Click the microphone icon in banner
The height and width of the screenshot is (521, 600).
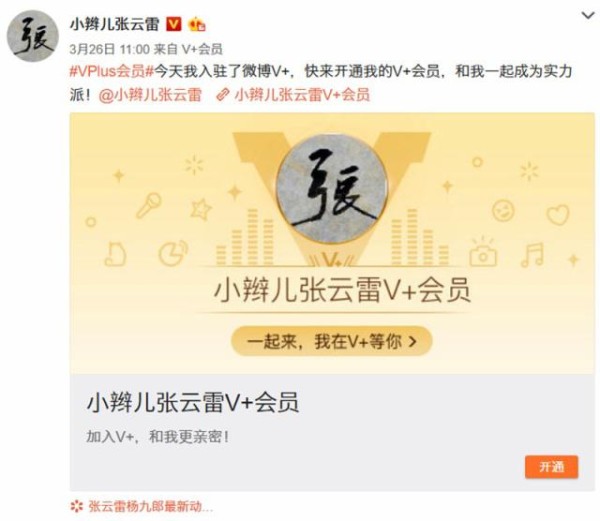149,205
